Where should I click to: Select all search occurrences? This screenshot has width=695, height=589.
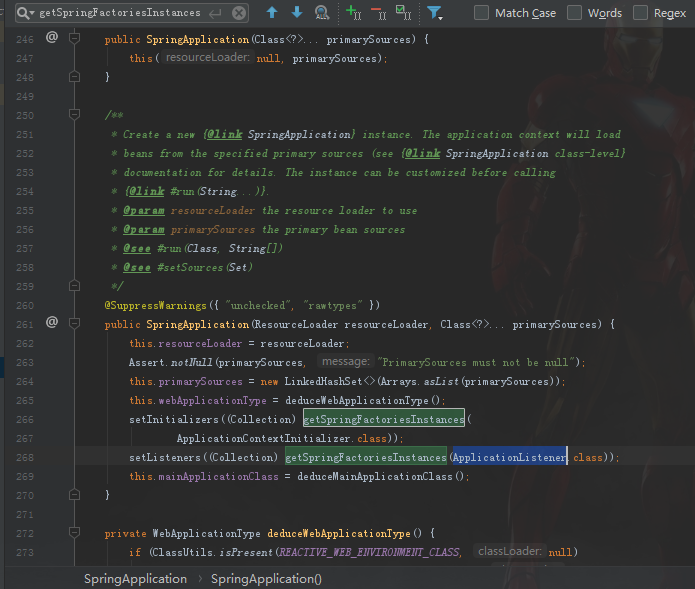coord(403,13)
